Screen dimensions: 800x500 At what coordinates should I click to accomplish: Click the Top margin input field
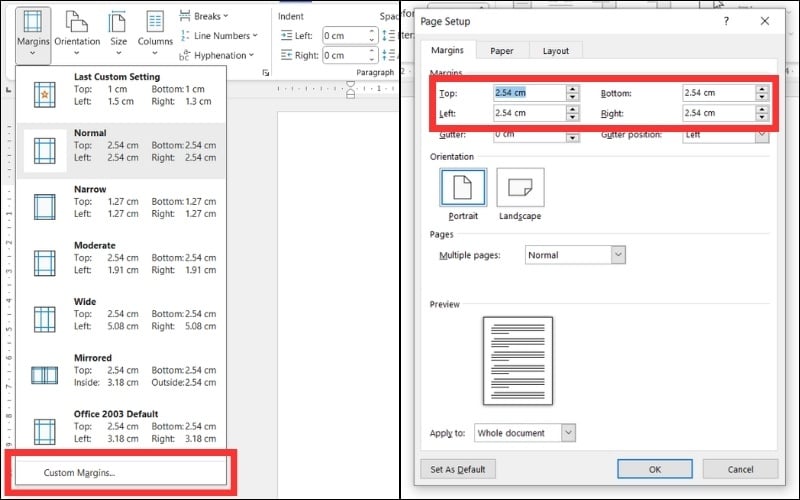coord(530,93)
